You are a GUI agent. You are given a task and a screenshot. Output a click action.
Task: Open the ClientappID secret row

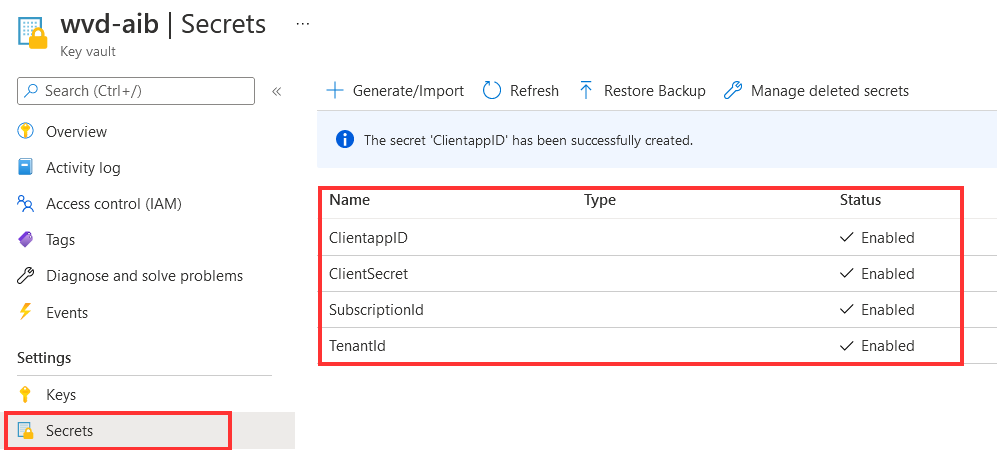pyautogui.click(x=368, y=238)
